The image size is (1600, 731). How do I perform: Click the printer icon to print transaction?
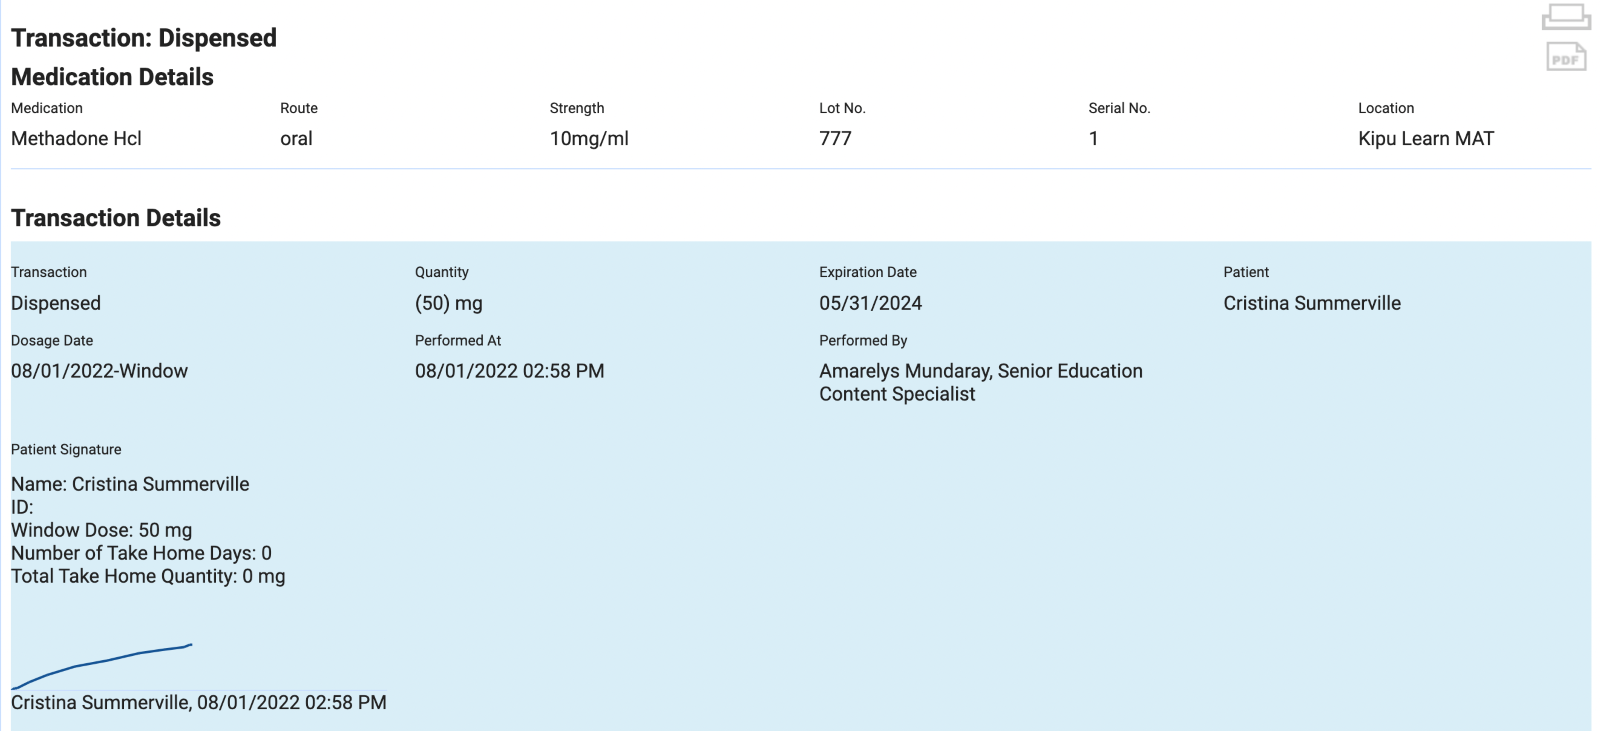pyautogui.click(x=1565, y=17)
